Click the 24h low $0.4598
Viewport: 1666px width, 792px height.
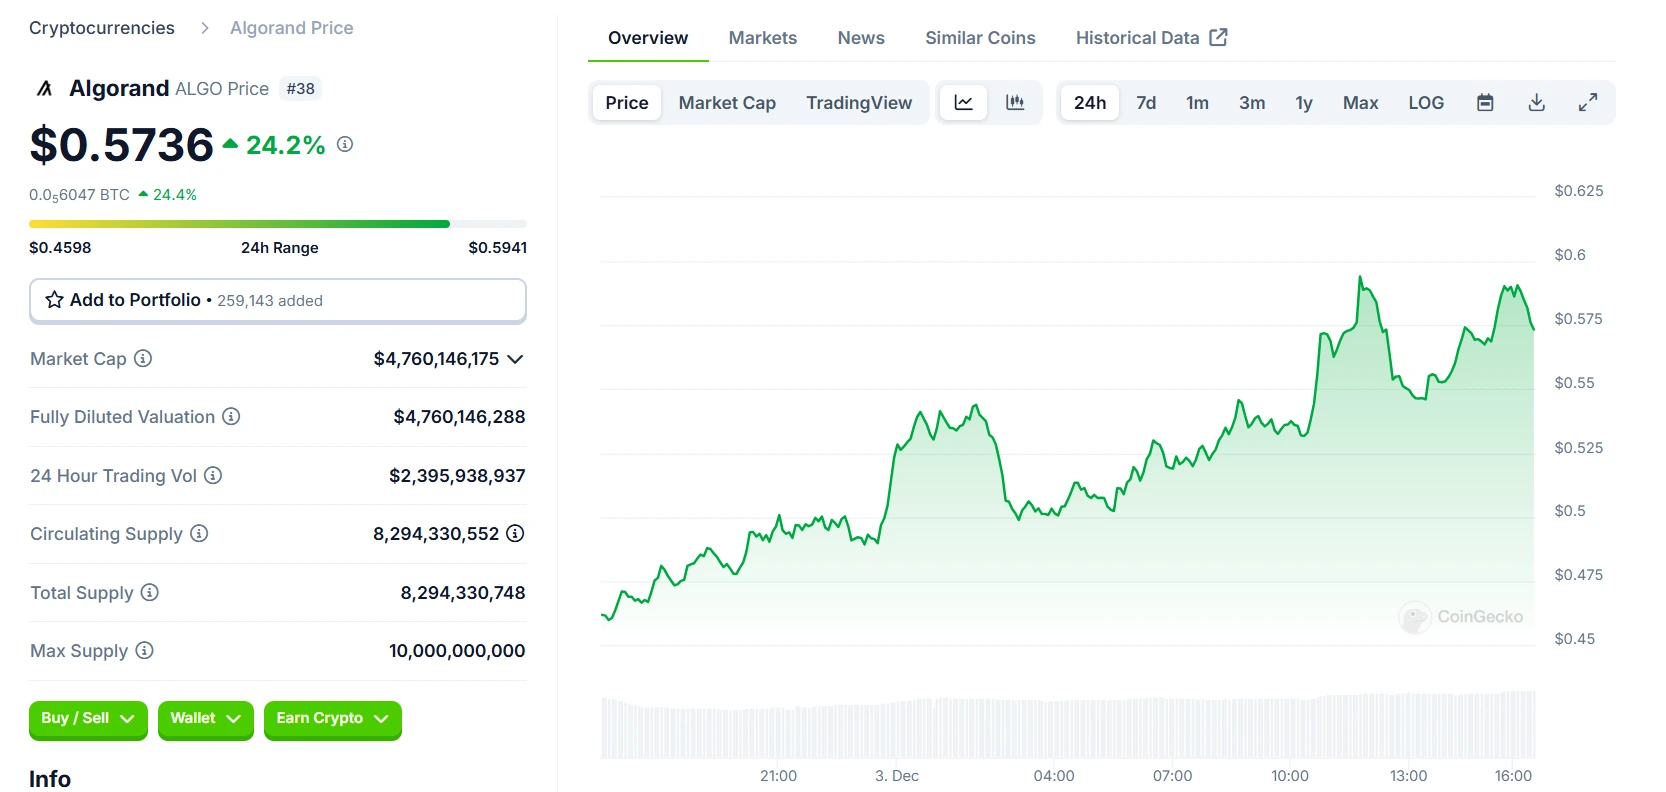click(60, 247)
